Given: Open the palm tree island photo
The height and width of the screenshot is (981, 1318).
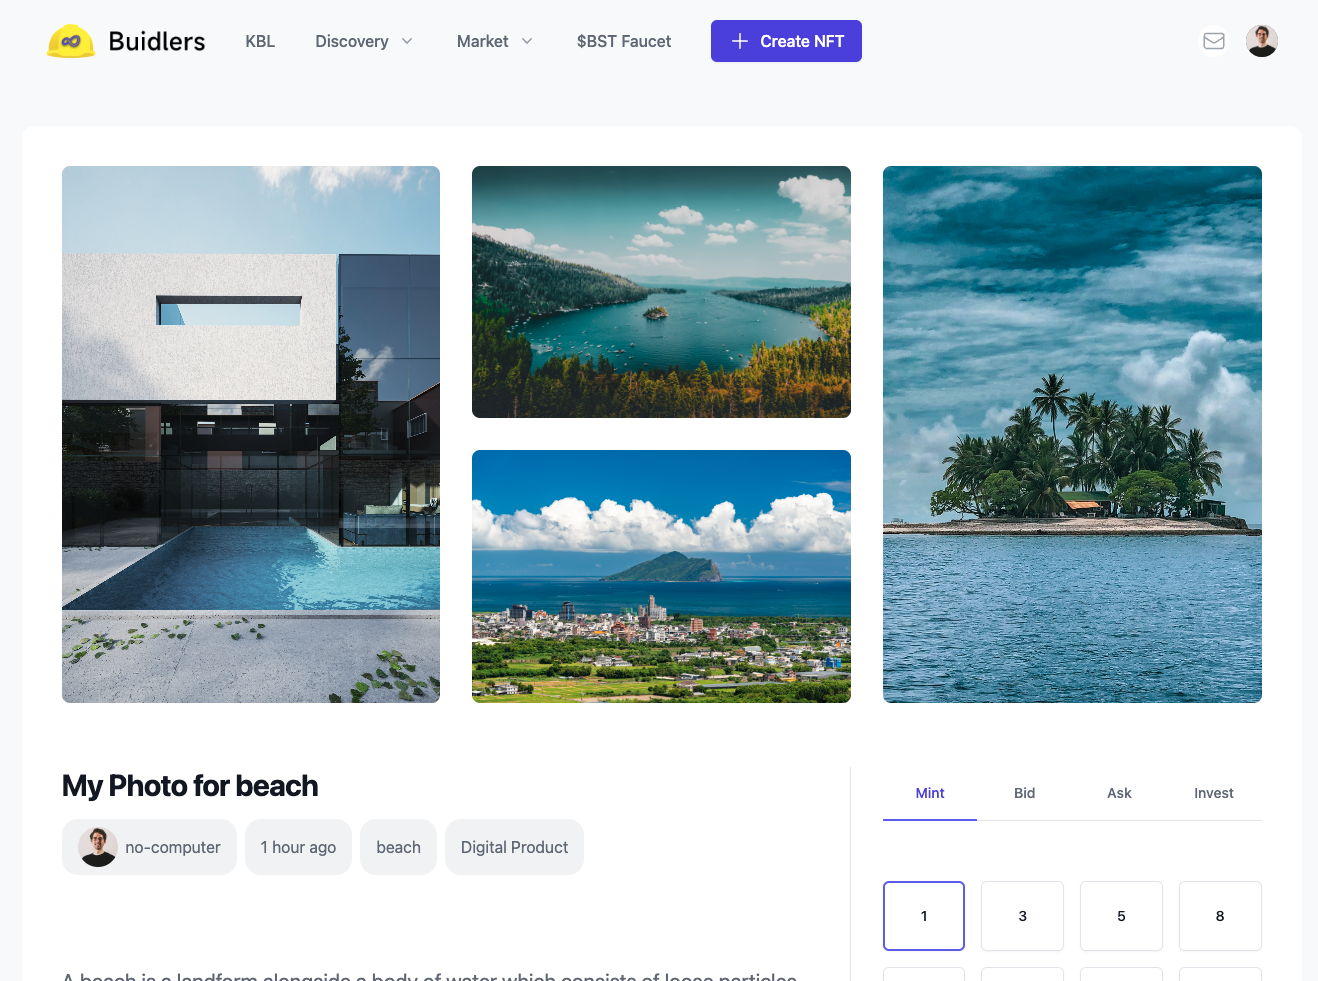Looking at the screenshot, I should click(1072, 434).
